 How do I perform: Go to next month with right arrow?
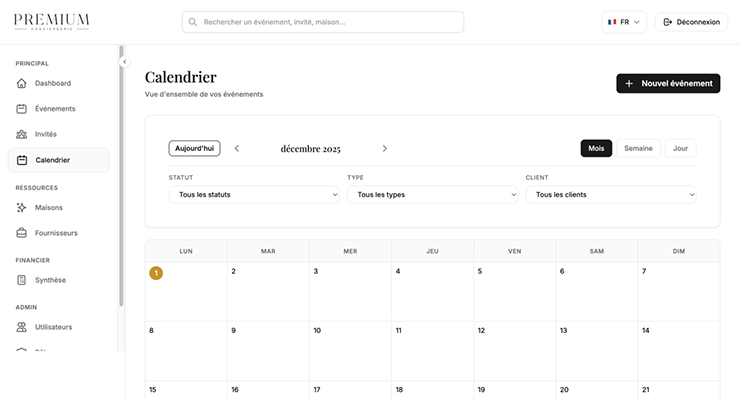[385, 148]
